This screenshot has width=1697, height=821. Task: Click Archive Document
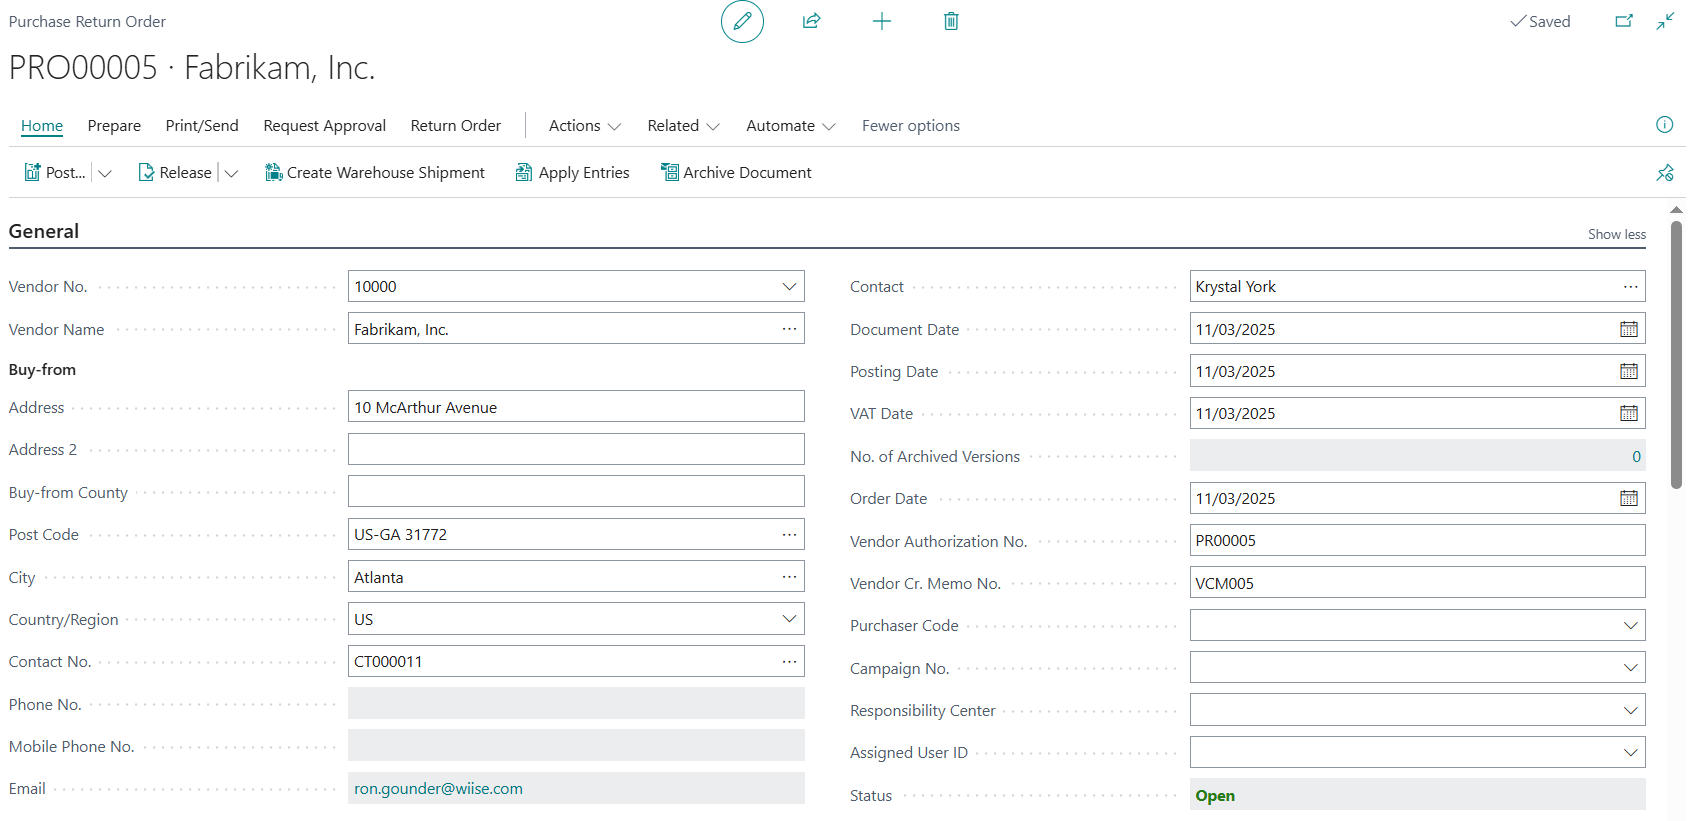tap(736, 173)
